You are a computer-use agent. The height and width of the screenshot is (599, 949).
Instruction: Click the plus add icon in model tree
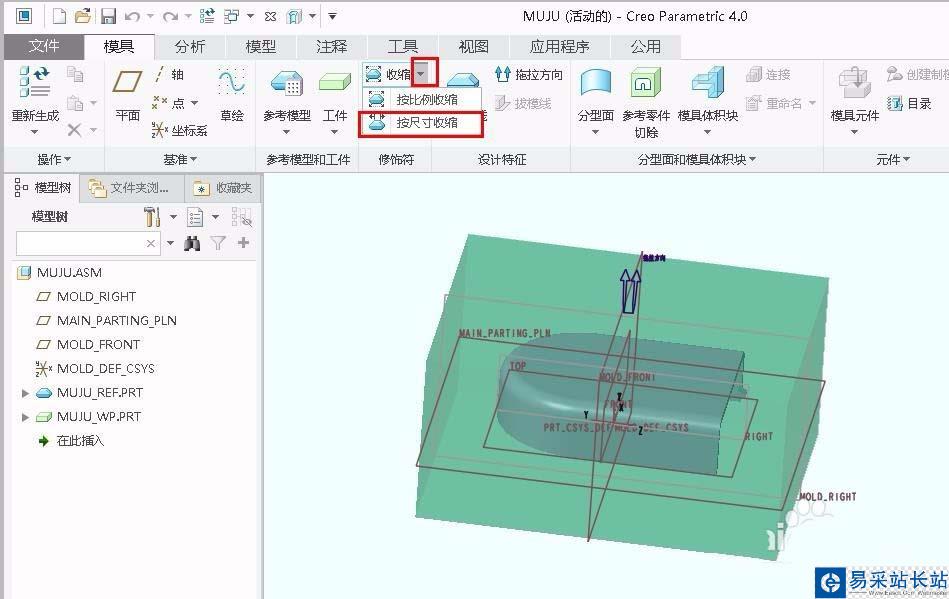tap(243, 243)
